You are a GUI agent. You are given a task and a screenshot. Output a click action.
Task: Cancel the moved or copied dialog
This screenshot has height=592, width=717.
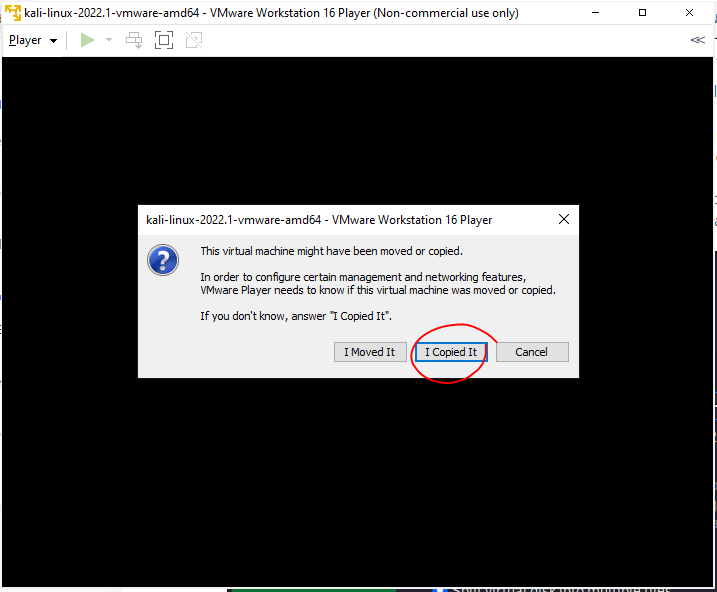[532, 352]
